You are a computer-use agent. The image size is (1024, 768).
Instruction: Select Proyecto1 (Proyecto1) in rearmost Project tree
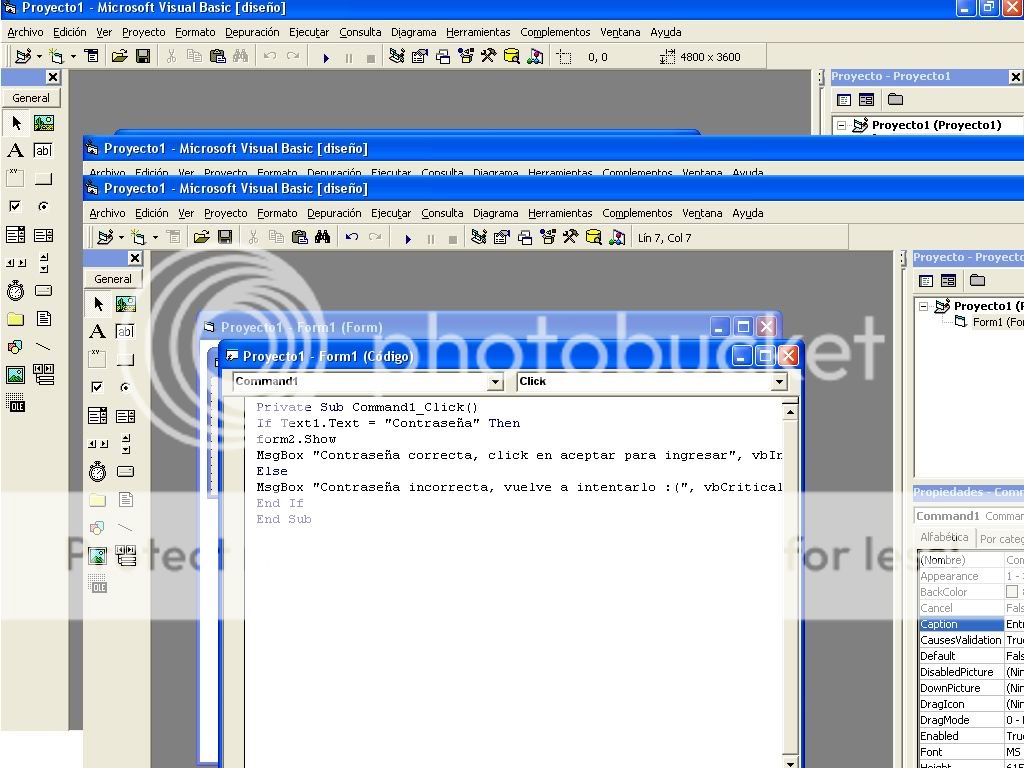click(x=936, y=125)
